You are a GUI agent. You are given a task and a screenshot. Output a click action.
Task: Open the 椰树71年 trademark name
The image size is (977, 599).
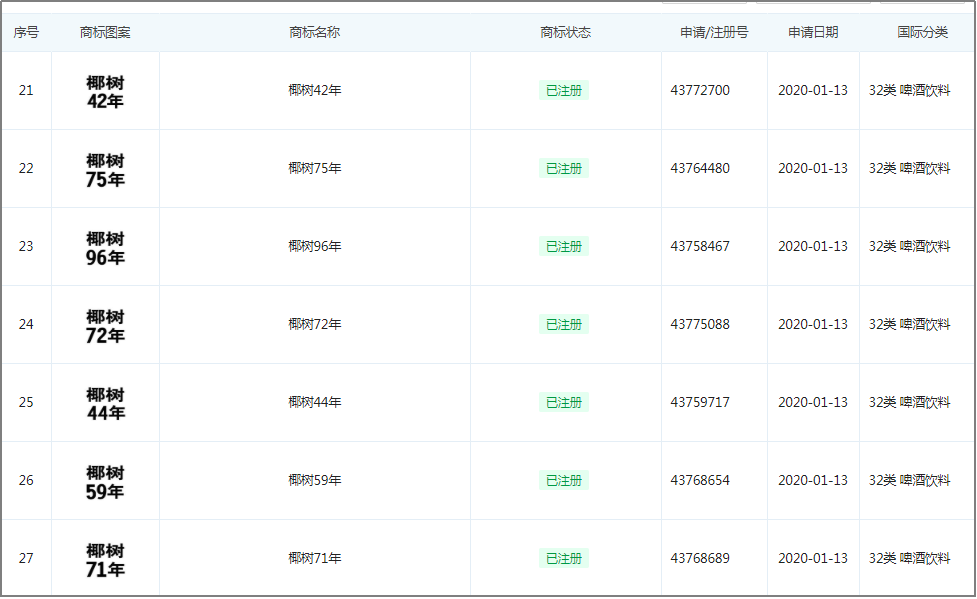coord(315,558)
